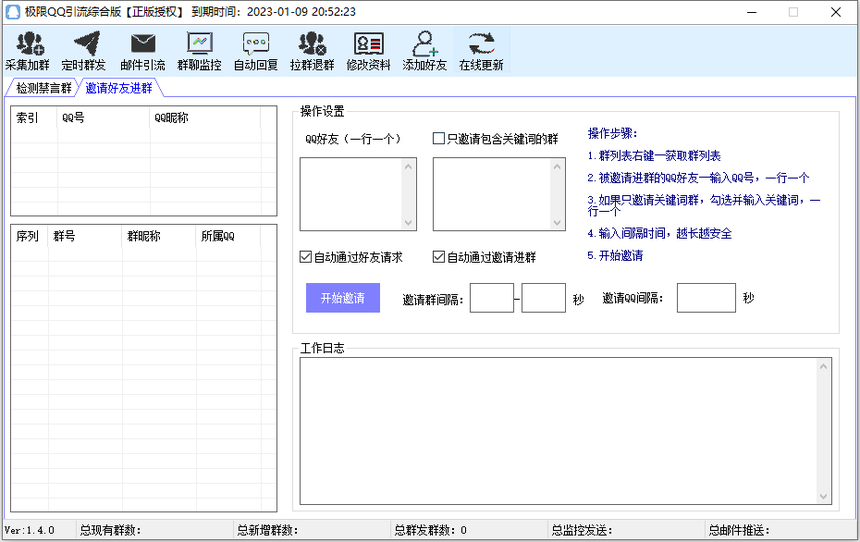Click first 邀请群间隔 seconds field
The image size is (860, 542).
click(492, 298)
